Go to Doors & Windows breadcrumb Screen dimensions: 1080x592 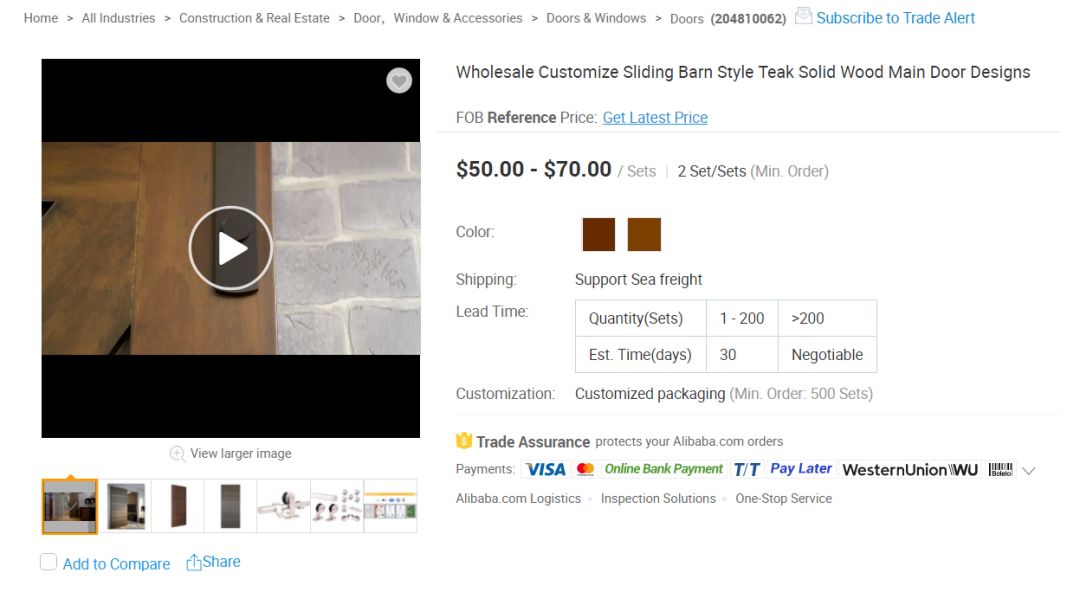(596, 18)
